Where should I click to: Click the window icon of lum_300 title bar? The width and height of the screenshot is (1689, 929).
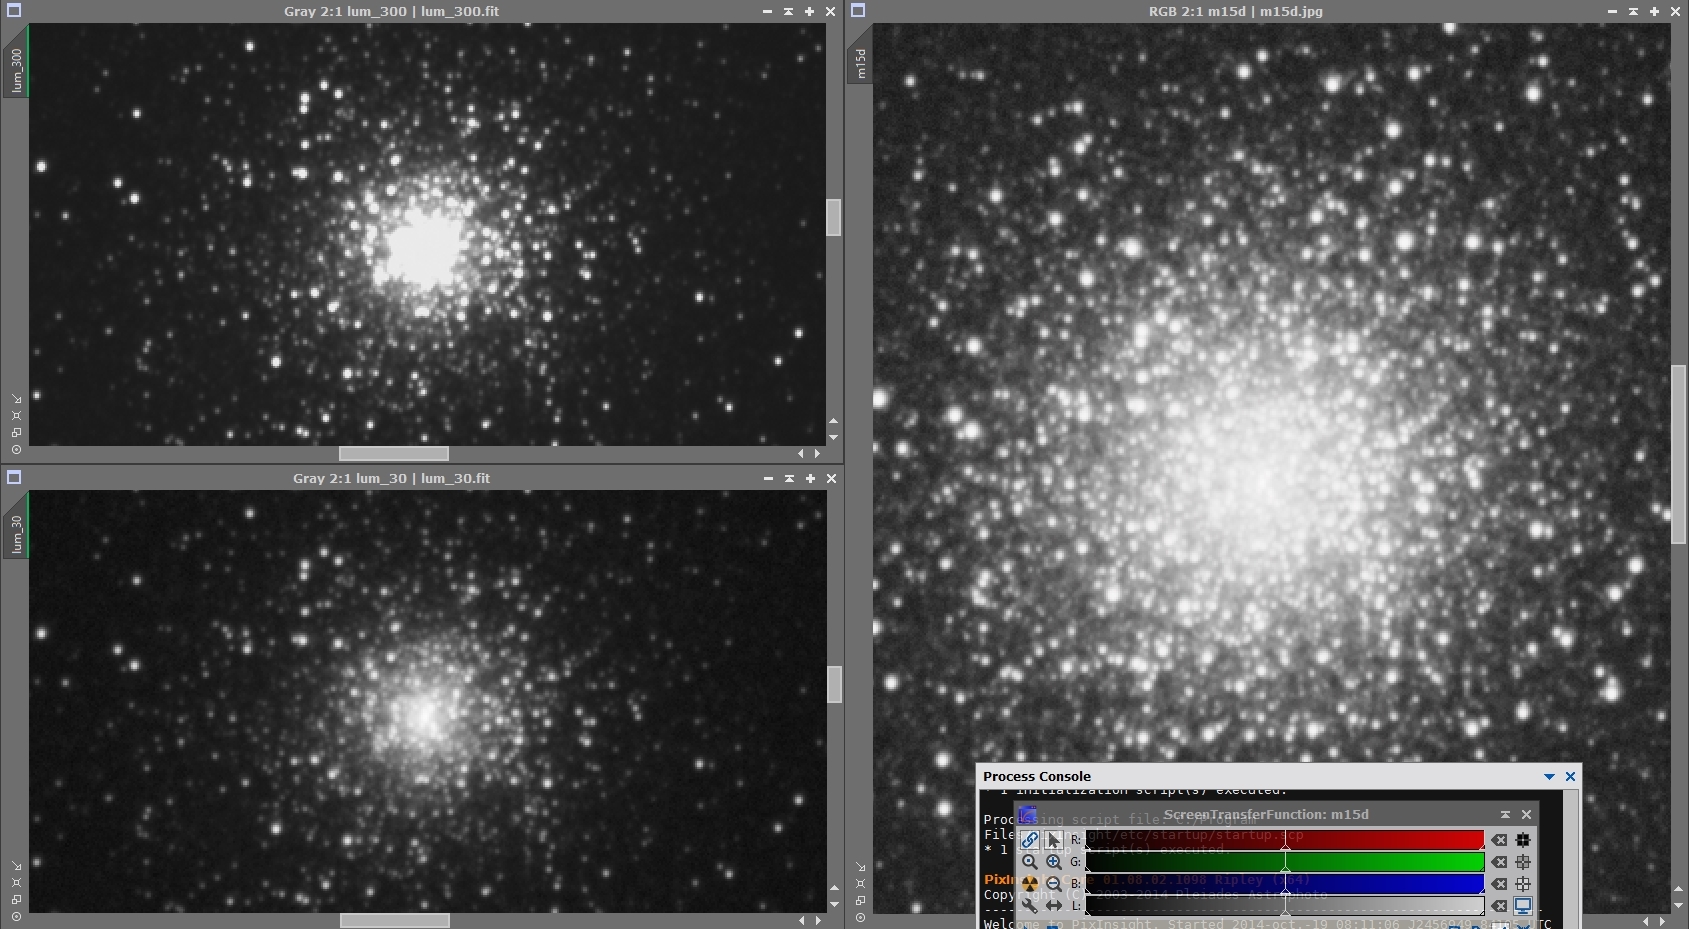click(x=14, y=11)
